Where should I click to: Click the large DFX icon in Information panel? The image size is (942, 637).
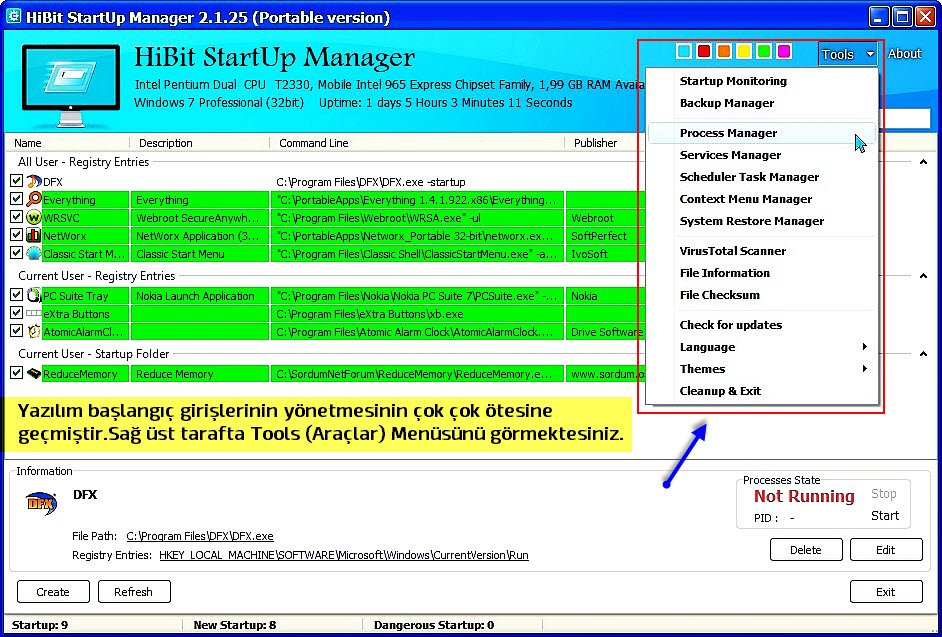click(41, 502)
